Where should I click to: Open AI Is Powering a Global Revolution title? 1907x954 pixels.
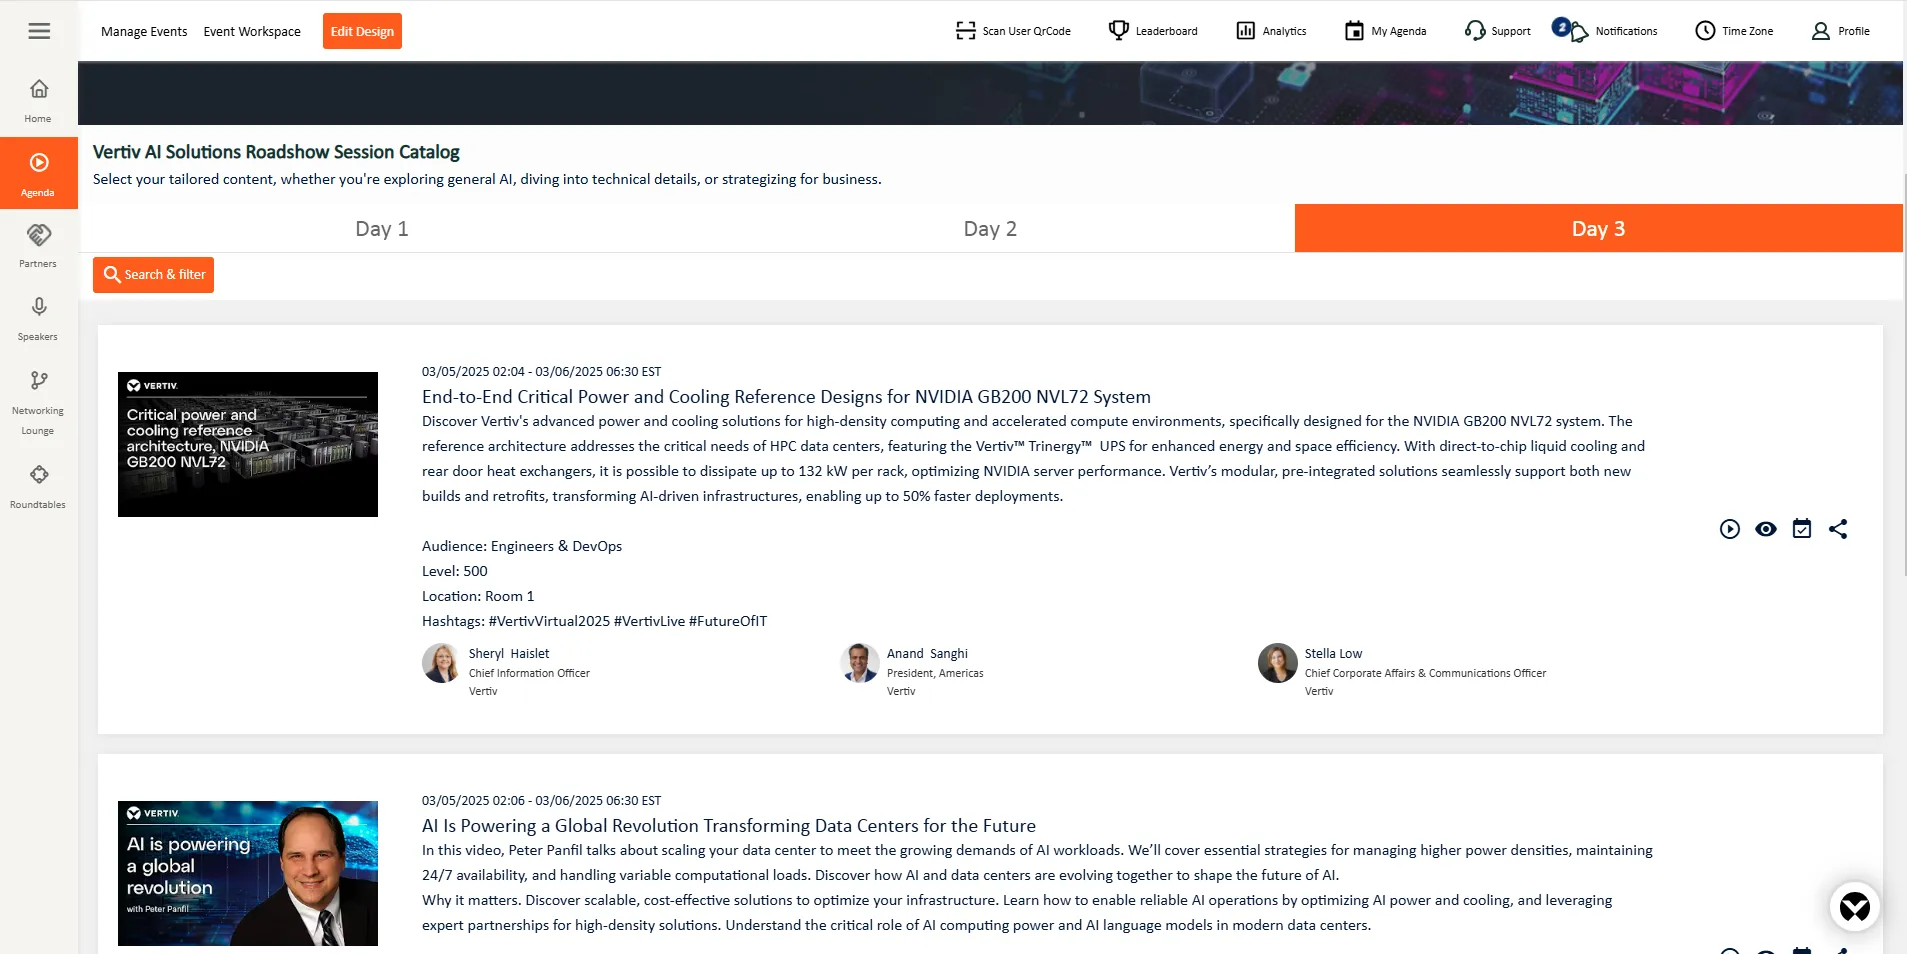729,826
